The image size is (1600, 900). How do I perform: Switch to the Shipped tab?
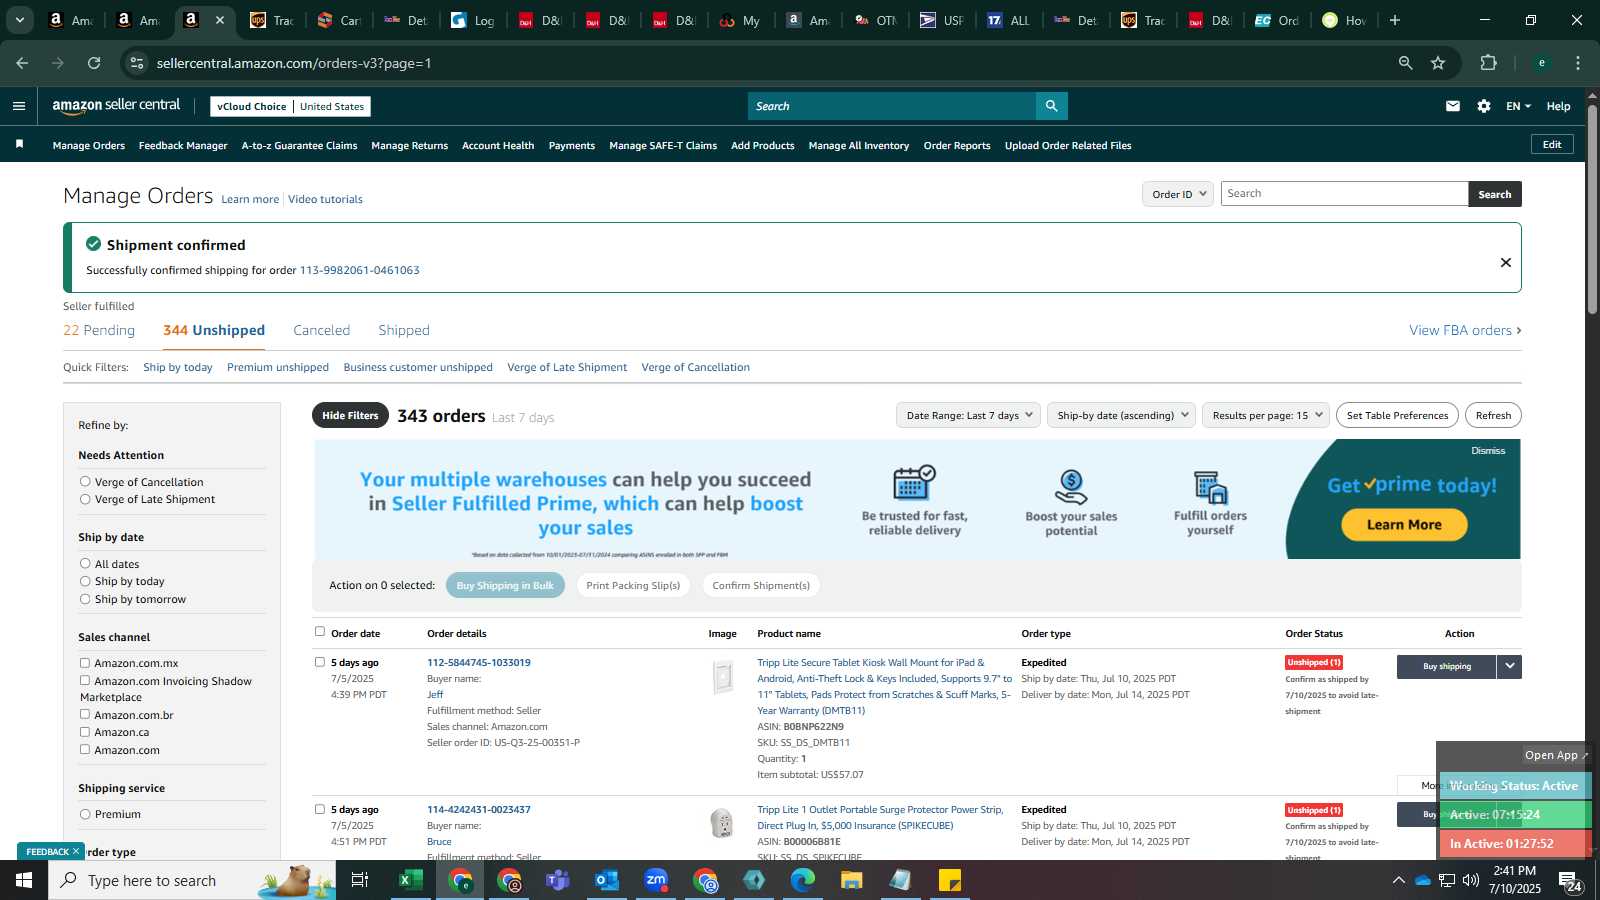[404, 330]
